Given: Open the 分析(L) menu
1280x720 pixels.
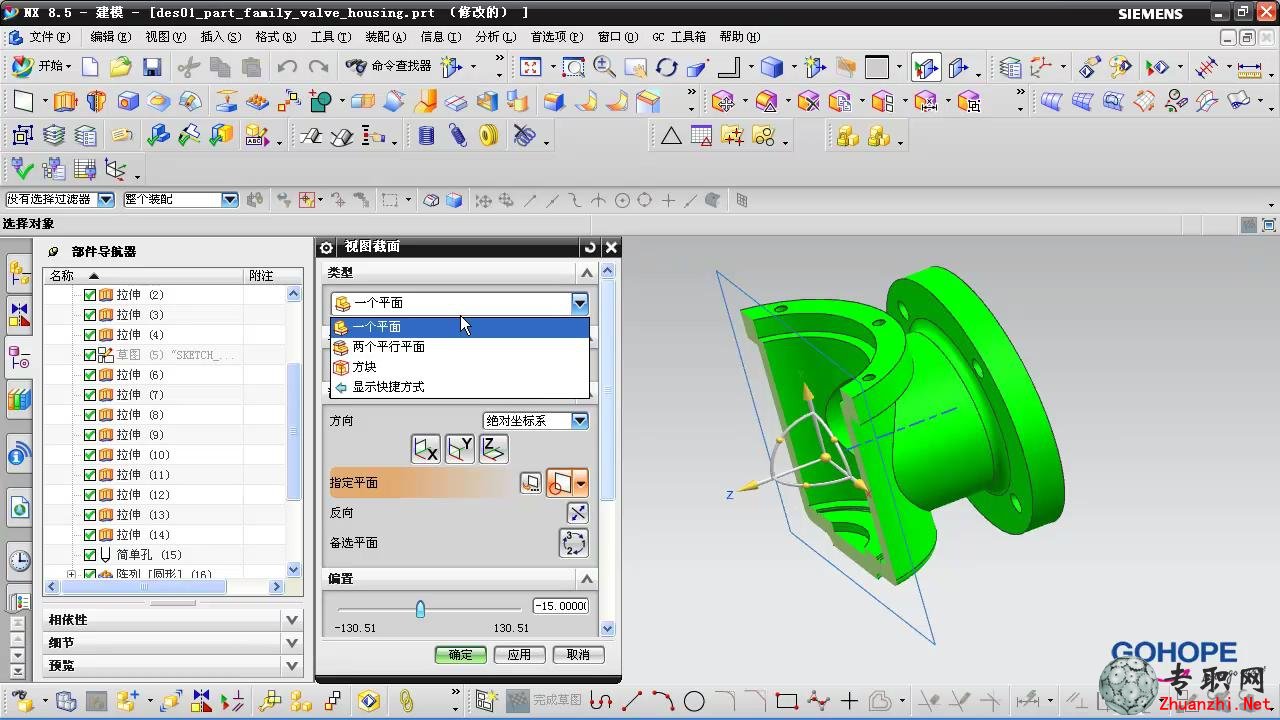Looking at the screenshot, I should point(495,37).
